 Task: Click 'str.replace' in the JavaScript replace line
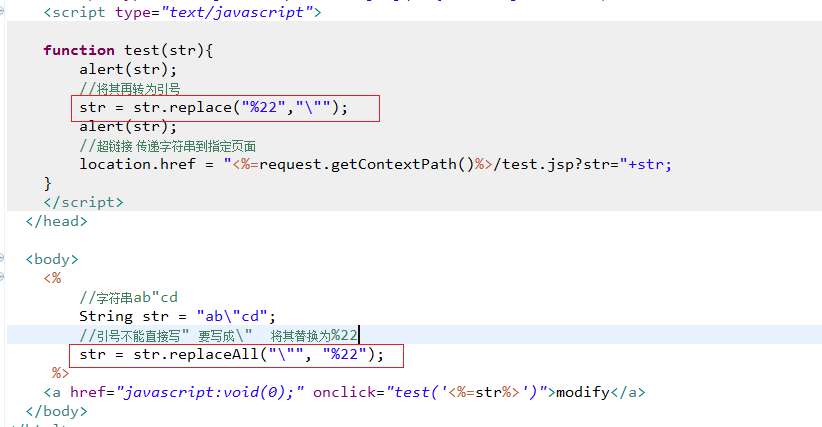182,107
